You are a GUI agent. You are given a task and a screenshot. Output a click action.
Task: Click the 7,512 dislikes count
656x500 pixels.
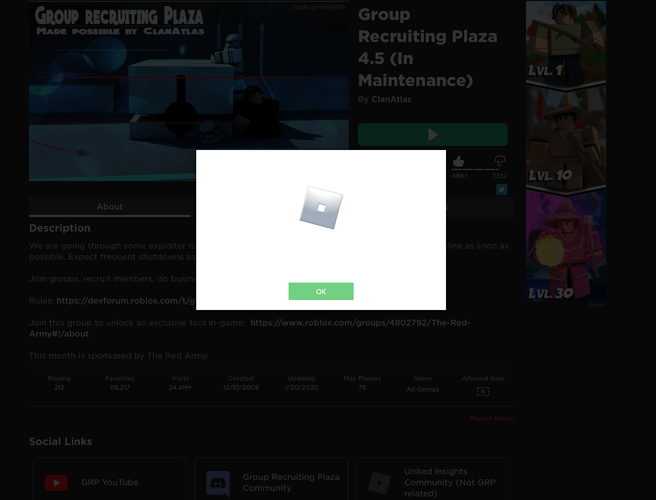499,176
